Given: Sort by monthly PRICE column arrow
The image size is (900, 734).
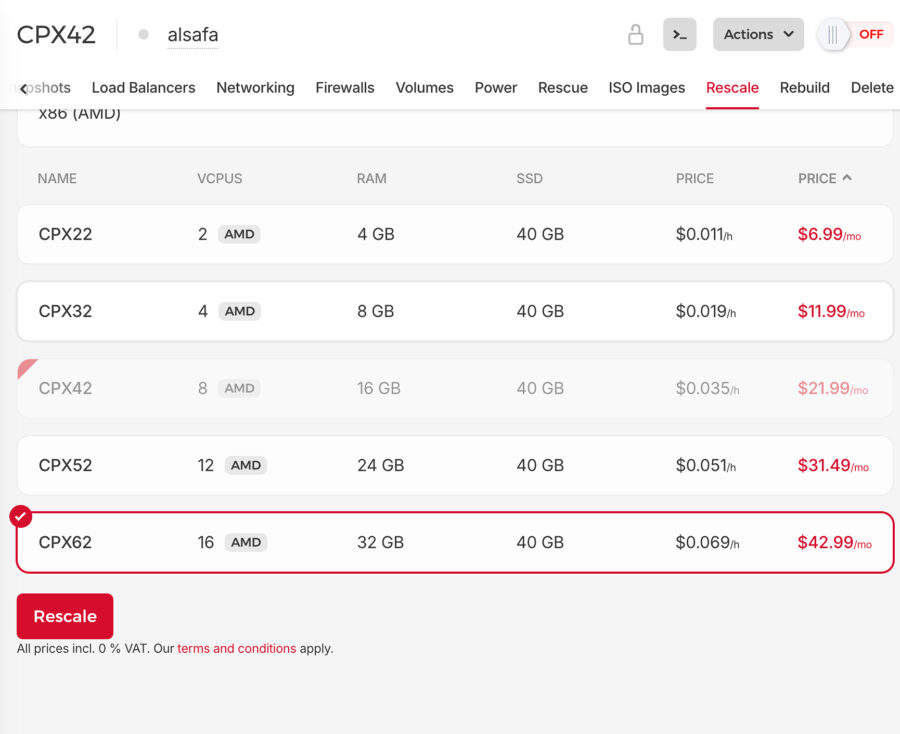Looking at the screenshot, I should [847, 178].
